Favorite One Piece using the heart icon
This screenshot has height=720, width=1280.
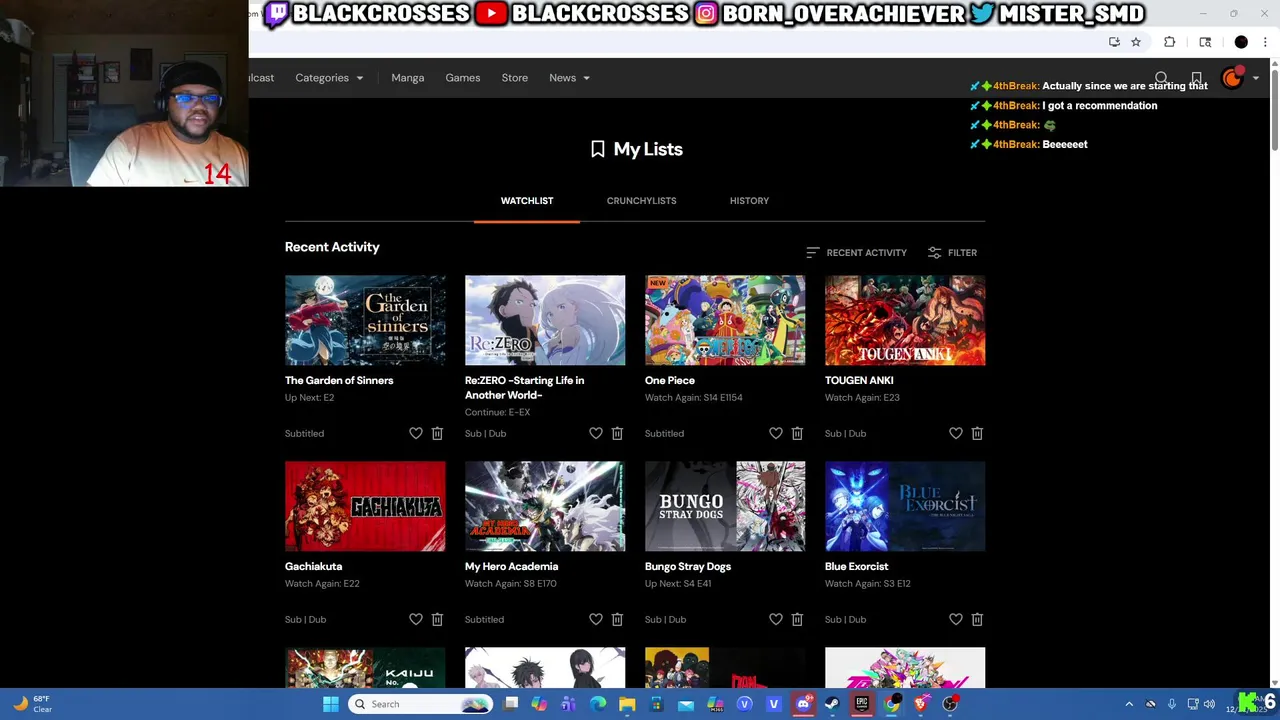tap(776, 433)
